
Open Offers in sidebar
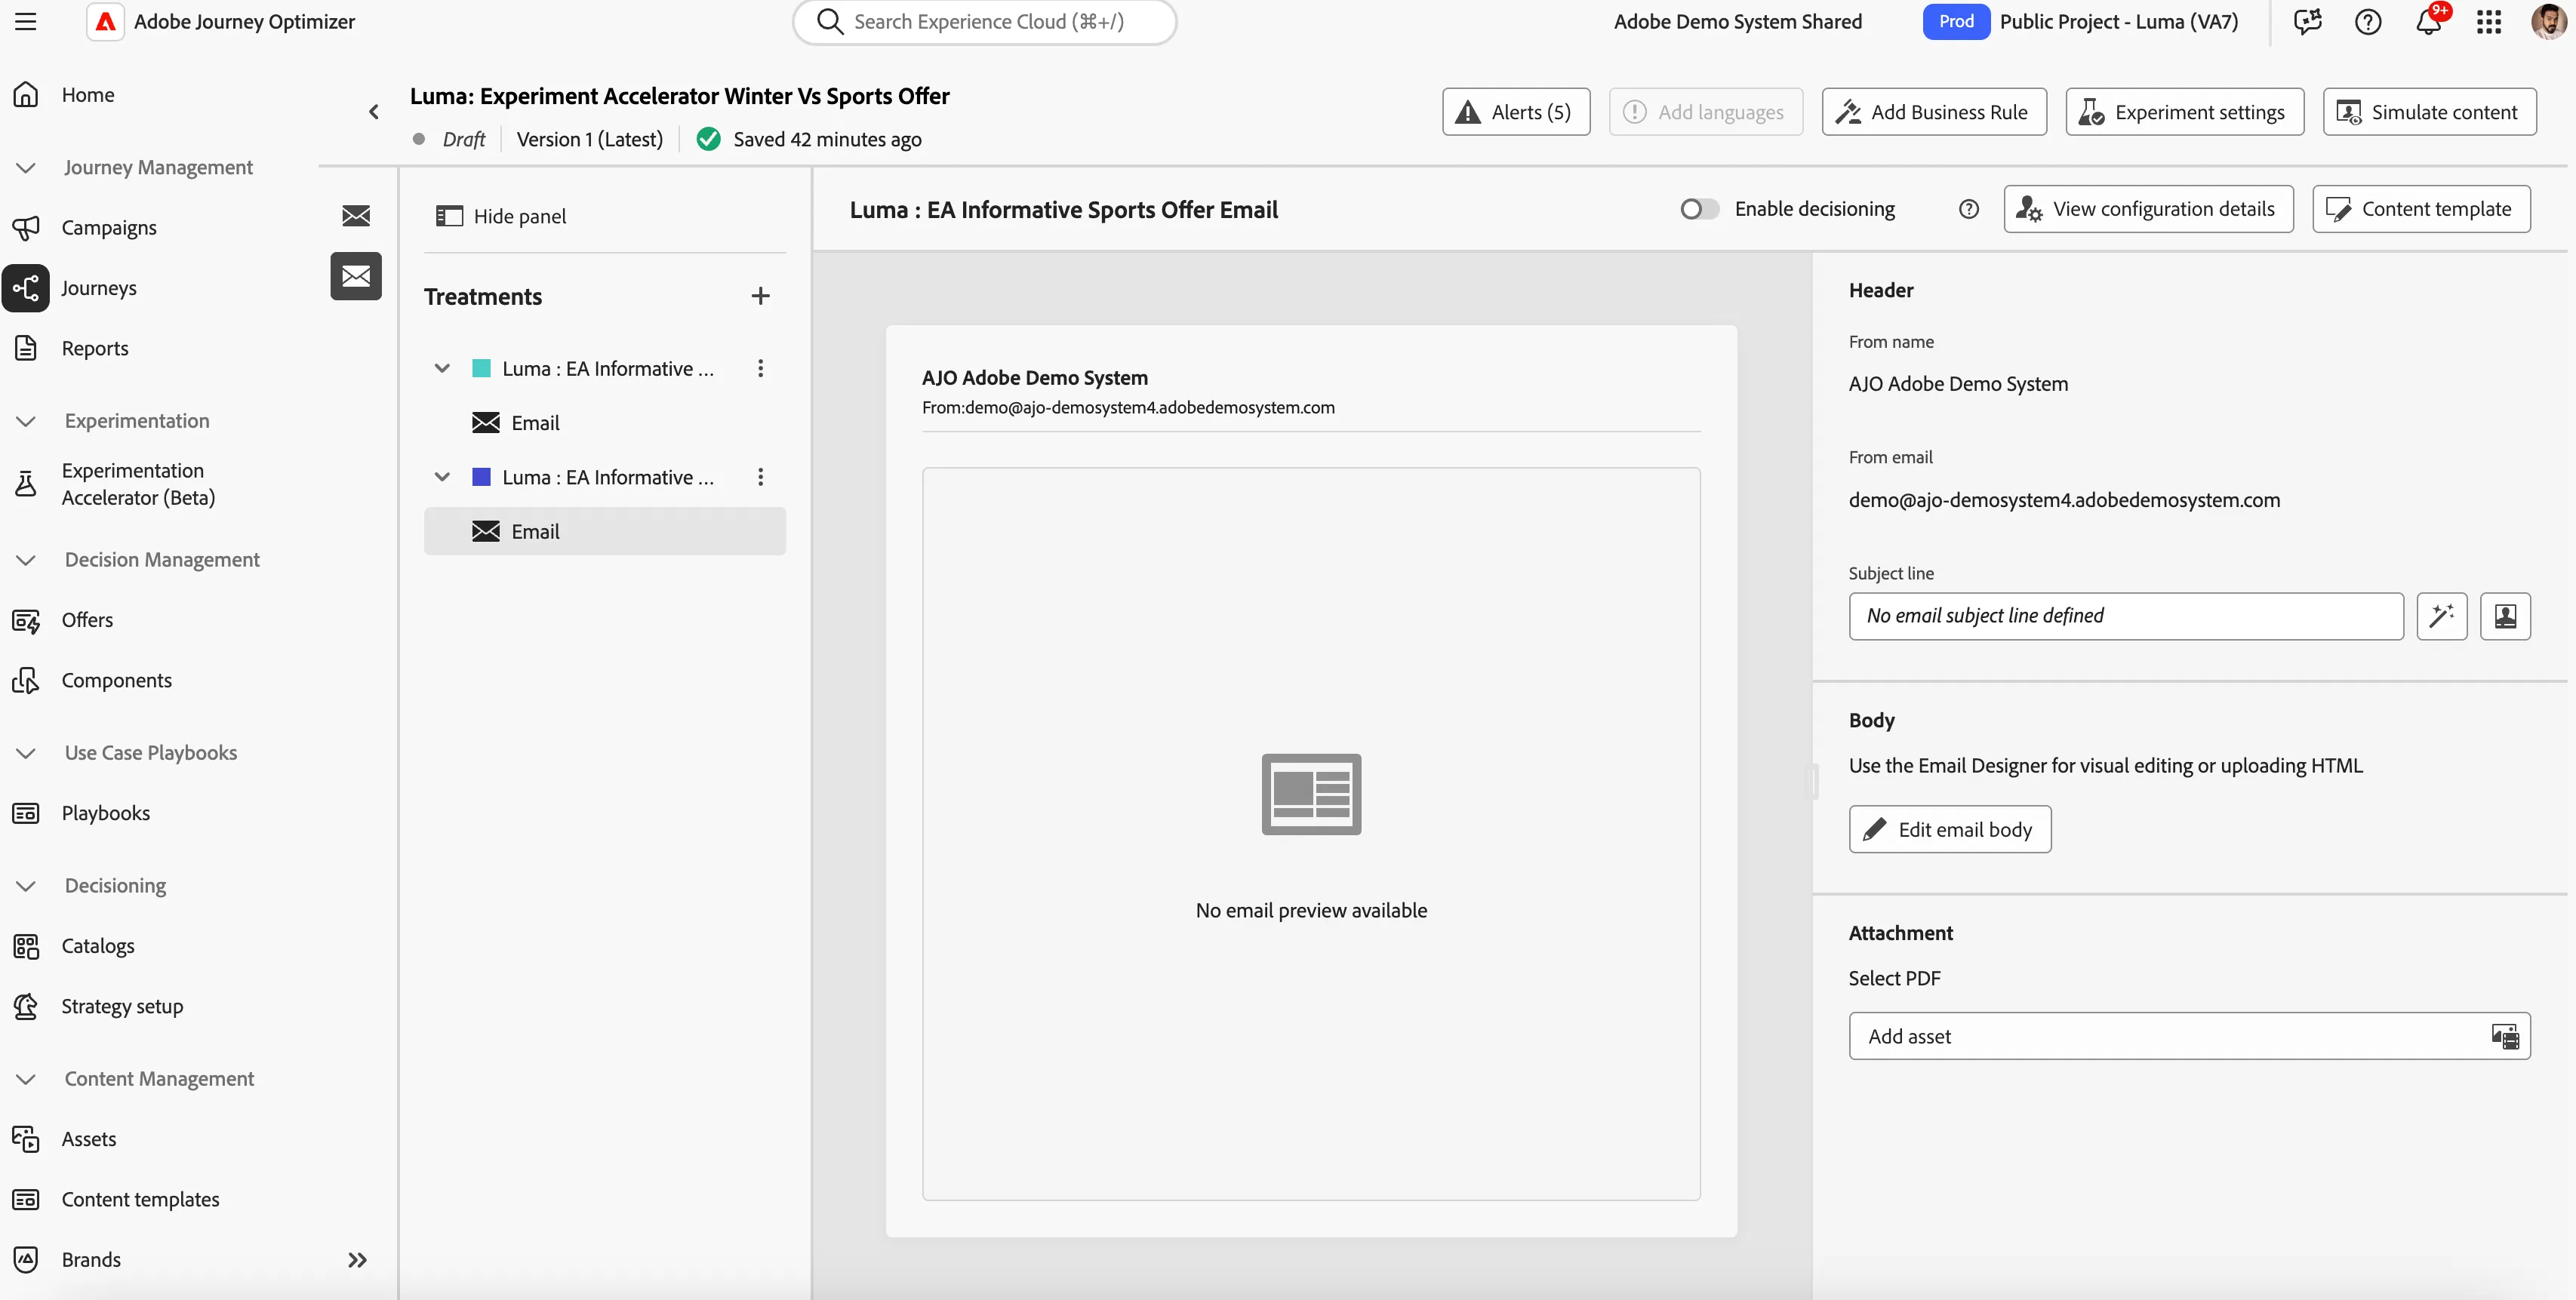(x=87, y=620)
